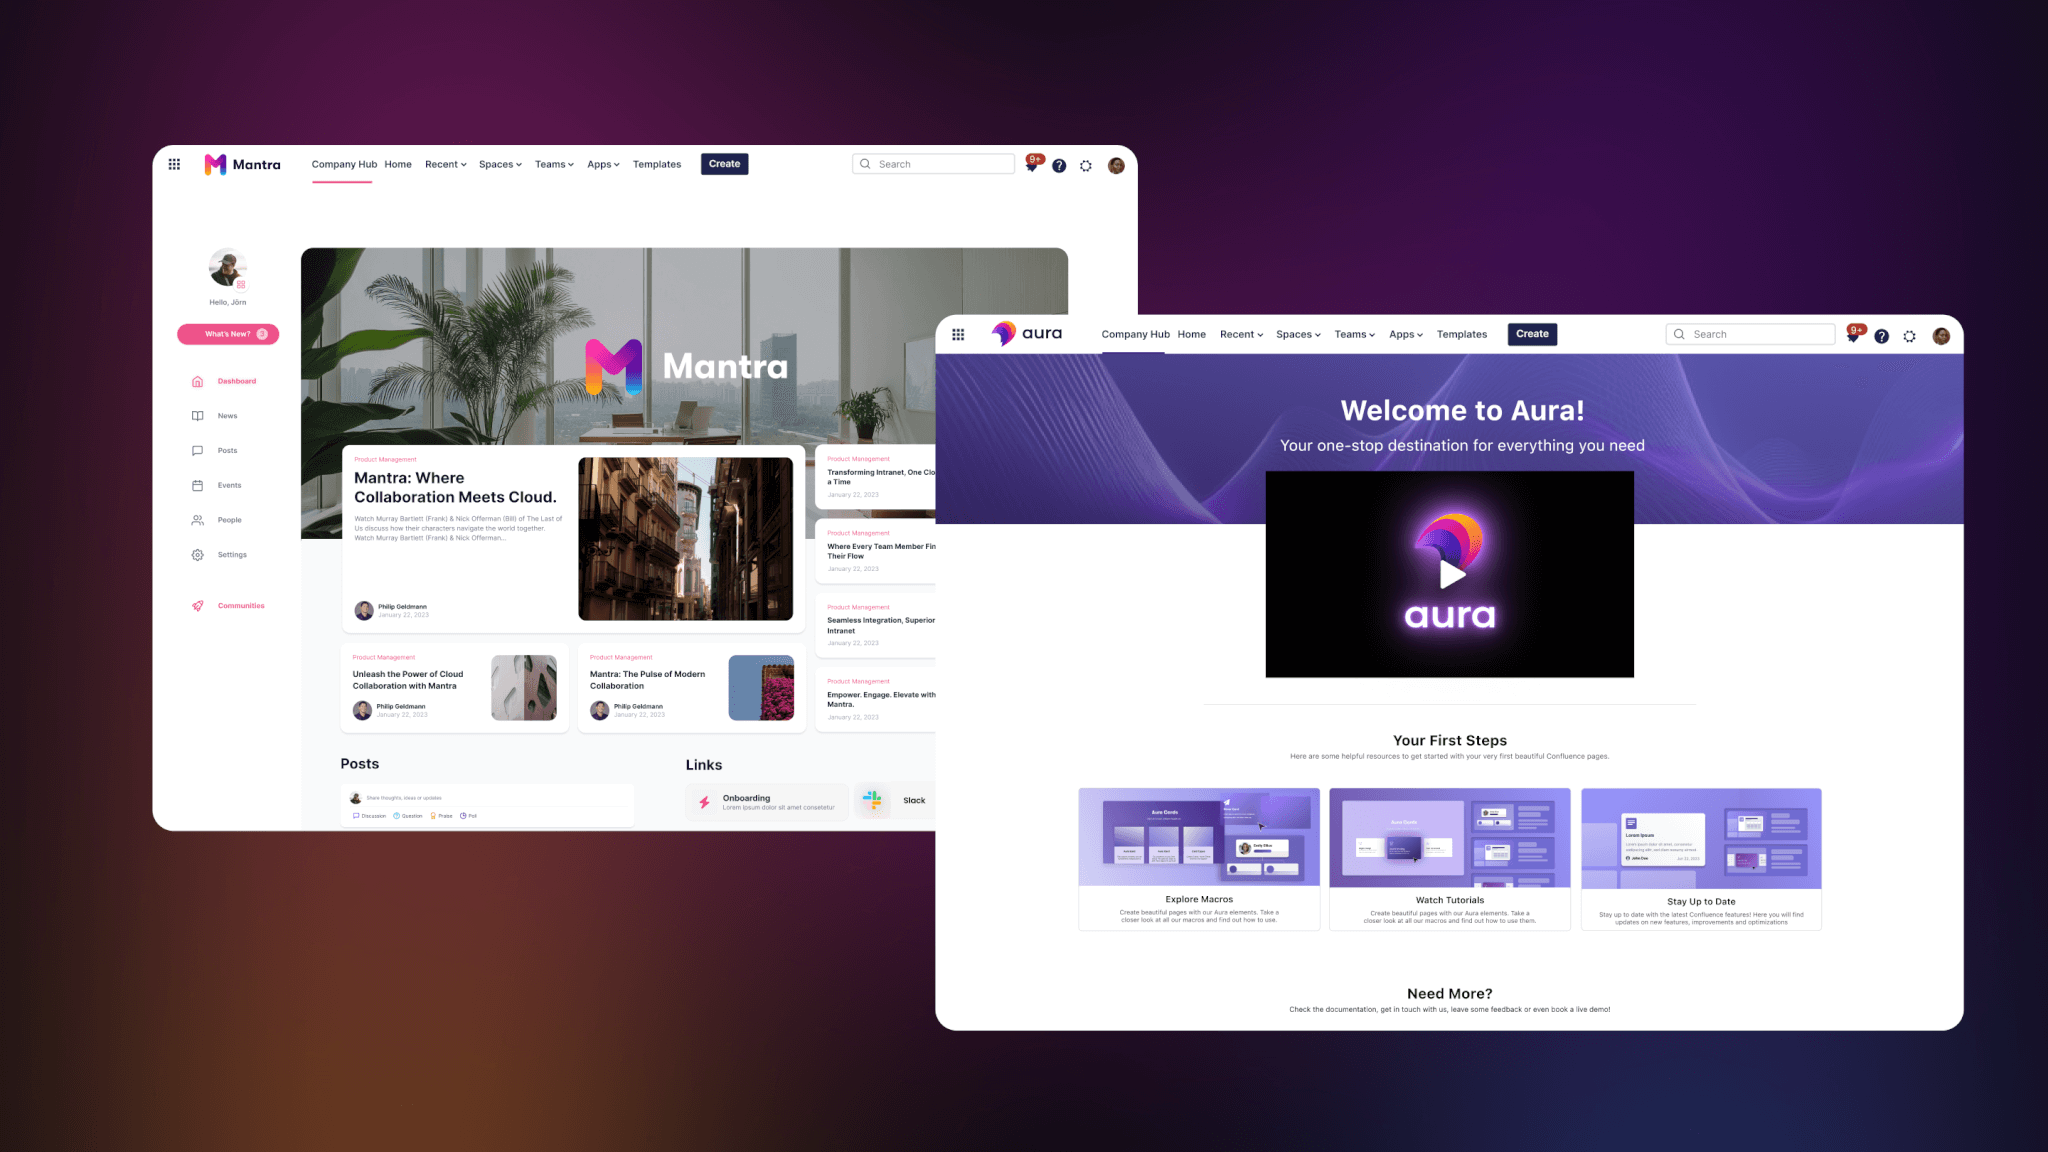The height and width of the screenshot is (1152, 2048).
Task: Play the Aura welcome video
Action: (1450, 574)
